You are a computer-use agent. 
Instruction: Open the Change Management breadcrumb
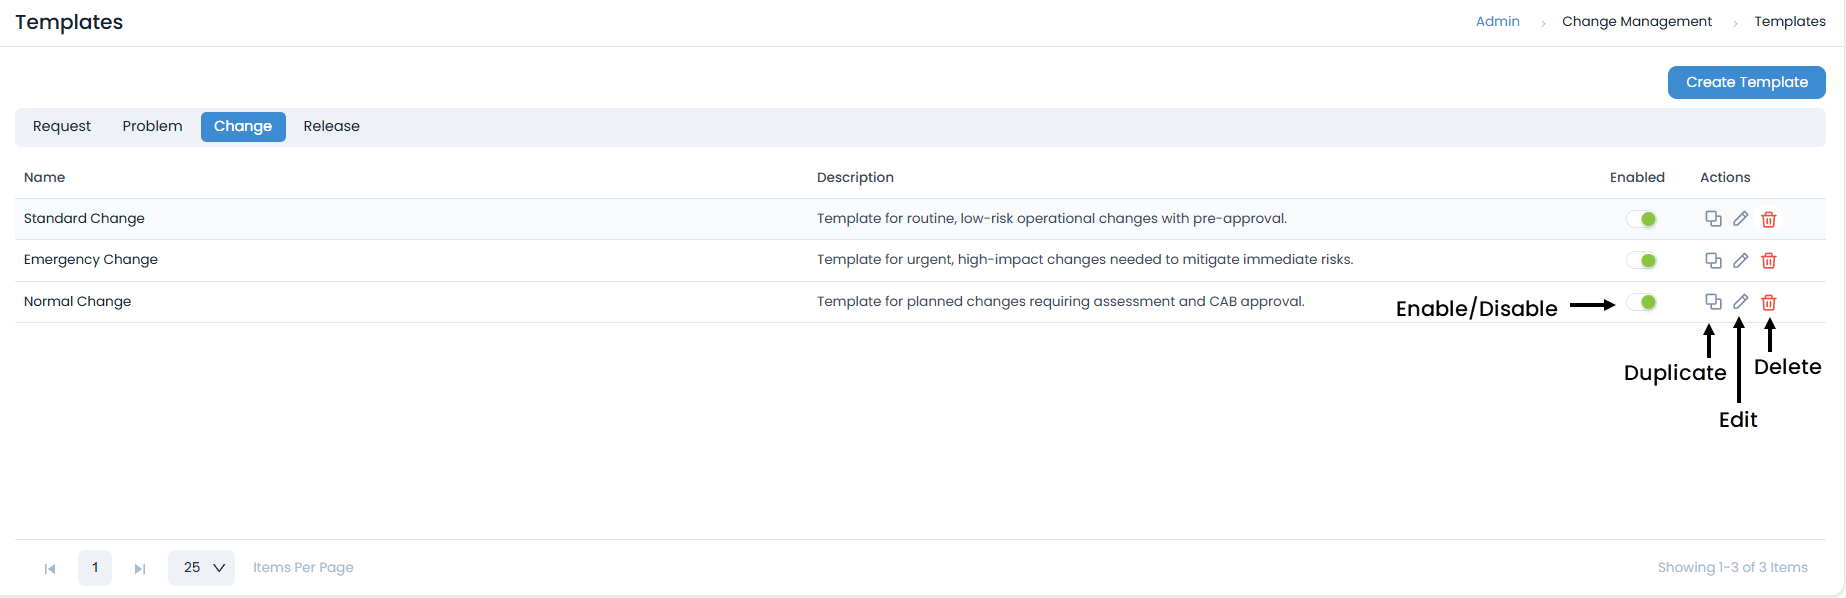coord(1636,22)
